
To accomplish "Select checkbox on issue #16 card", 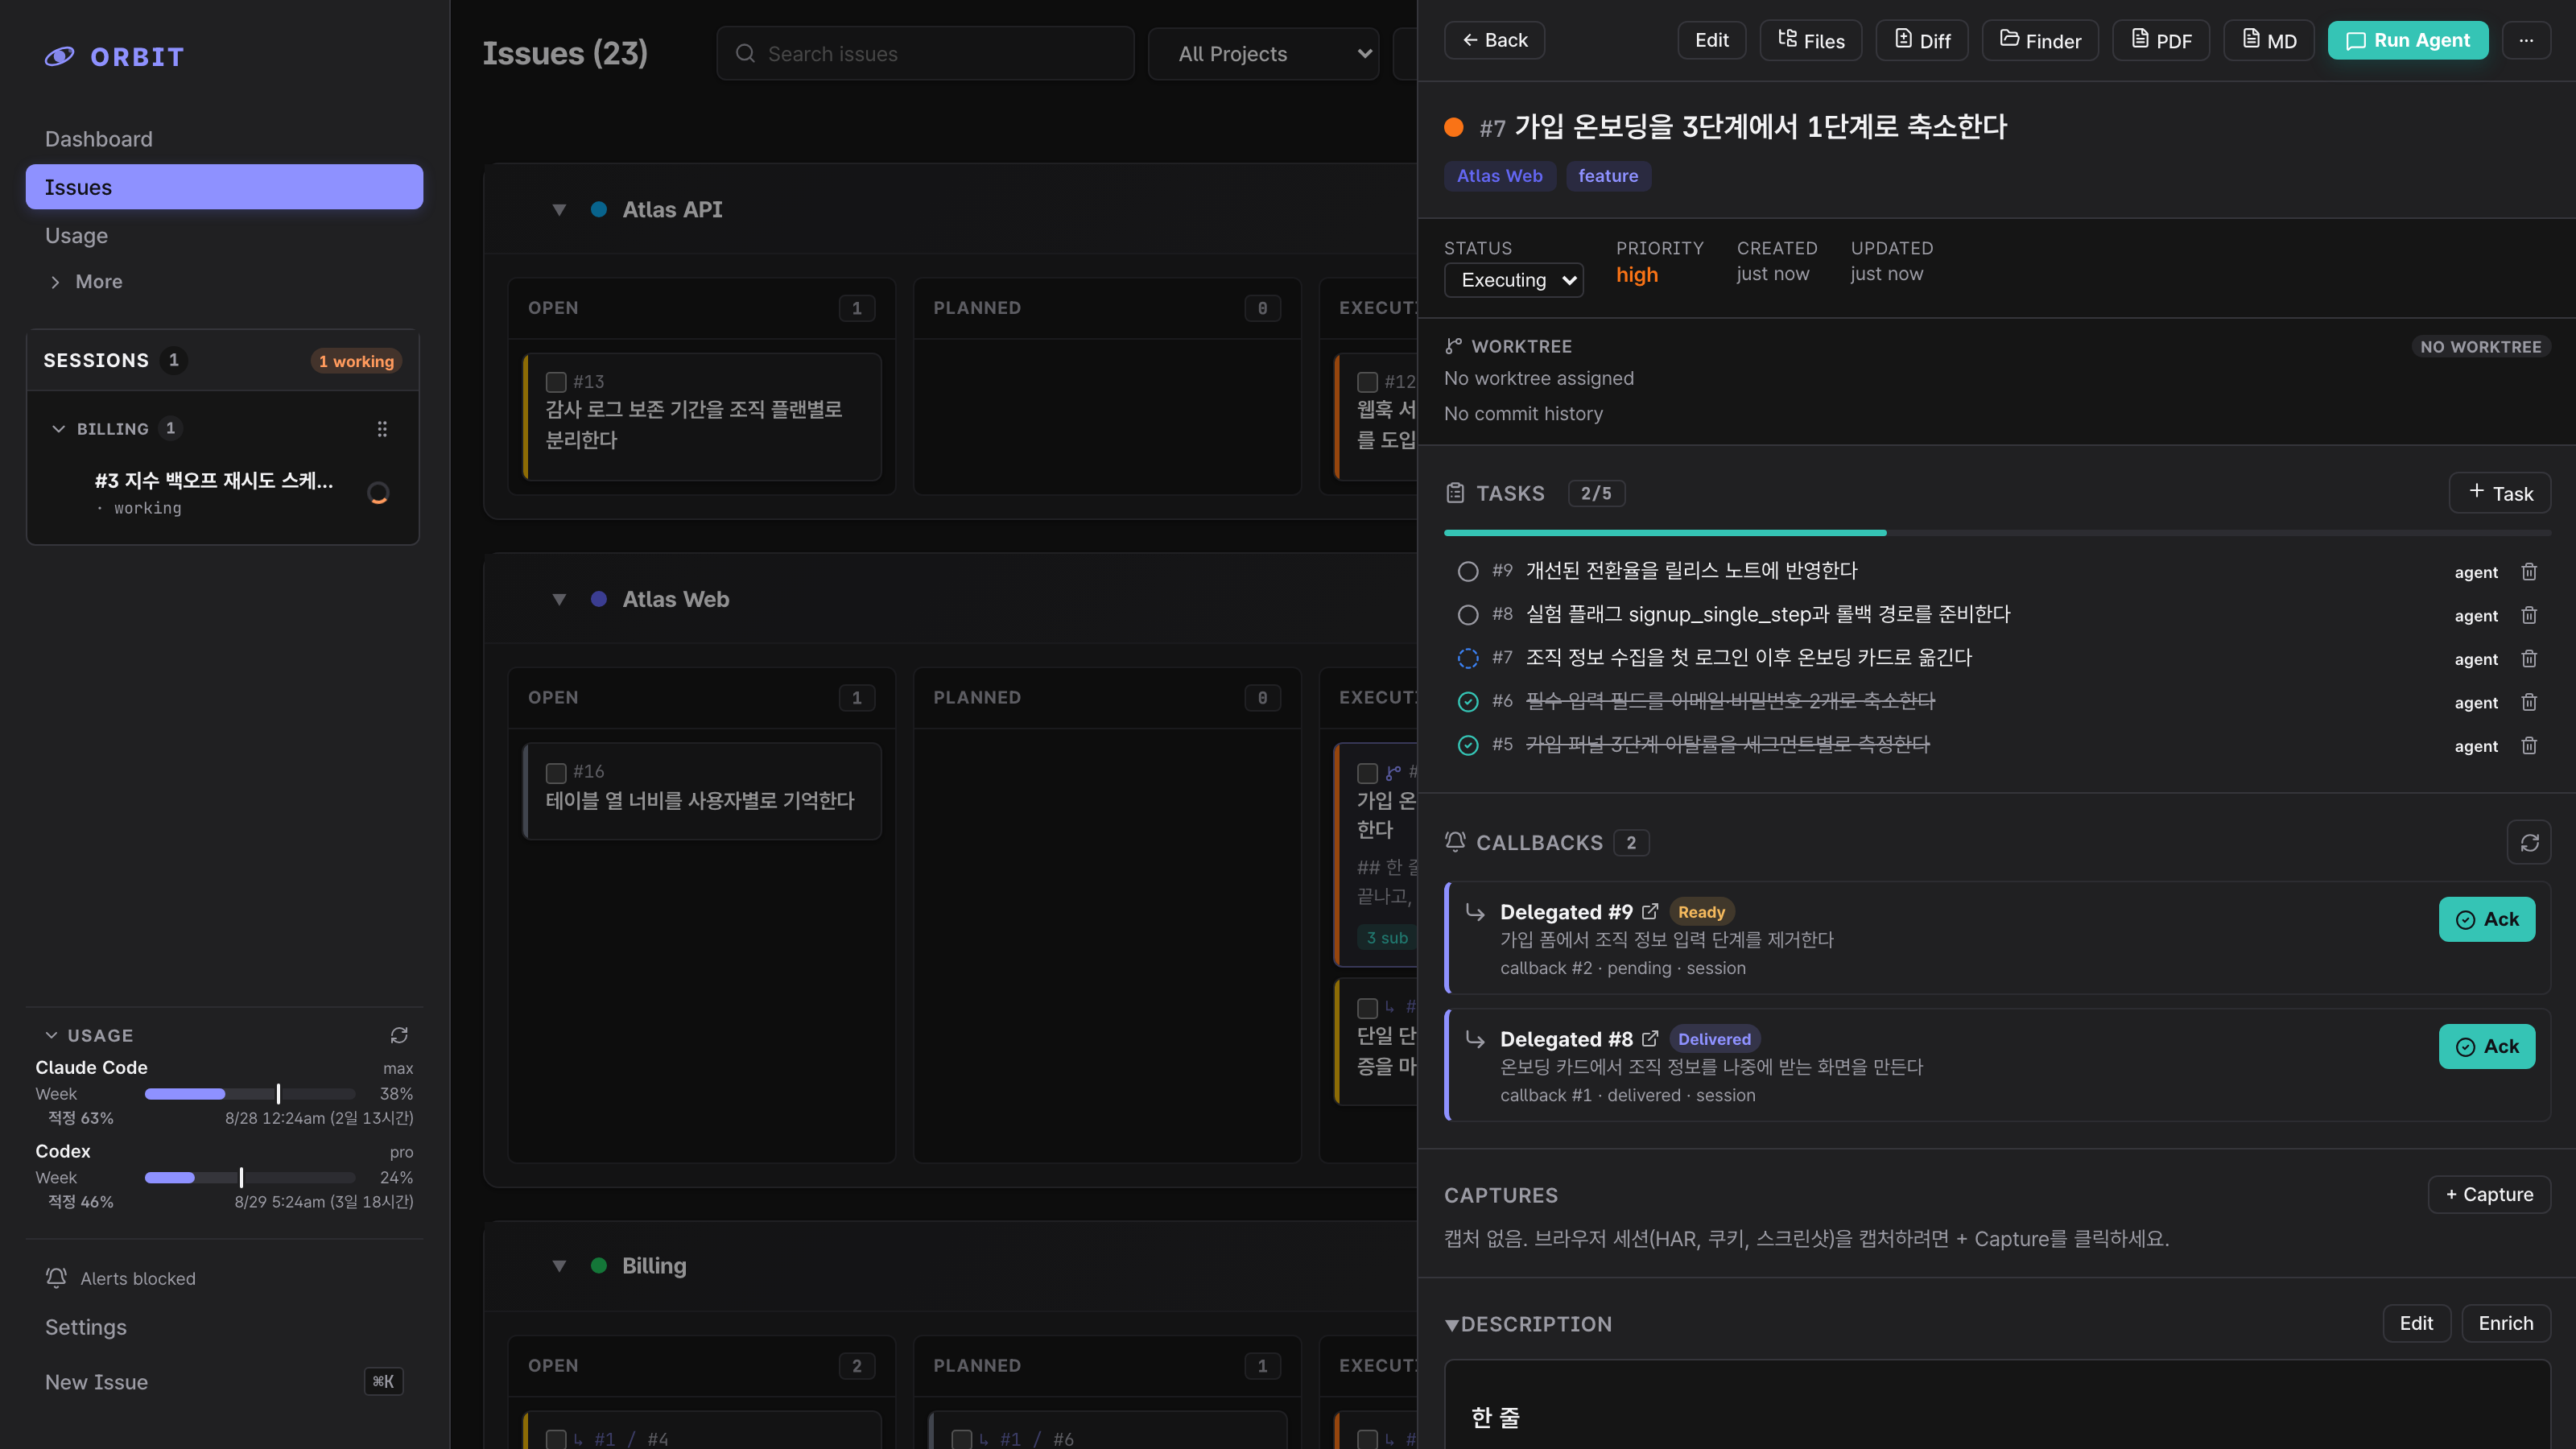I will pos(556,773).
